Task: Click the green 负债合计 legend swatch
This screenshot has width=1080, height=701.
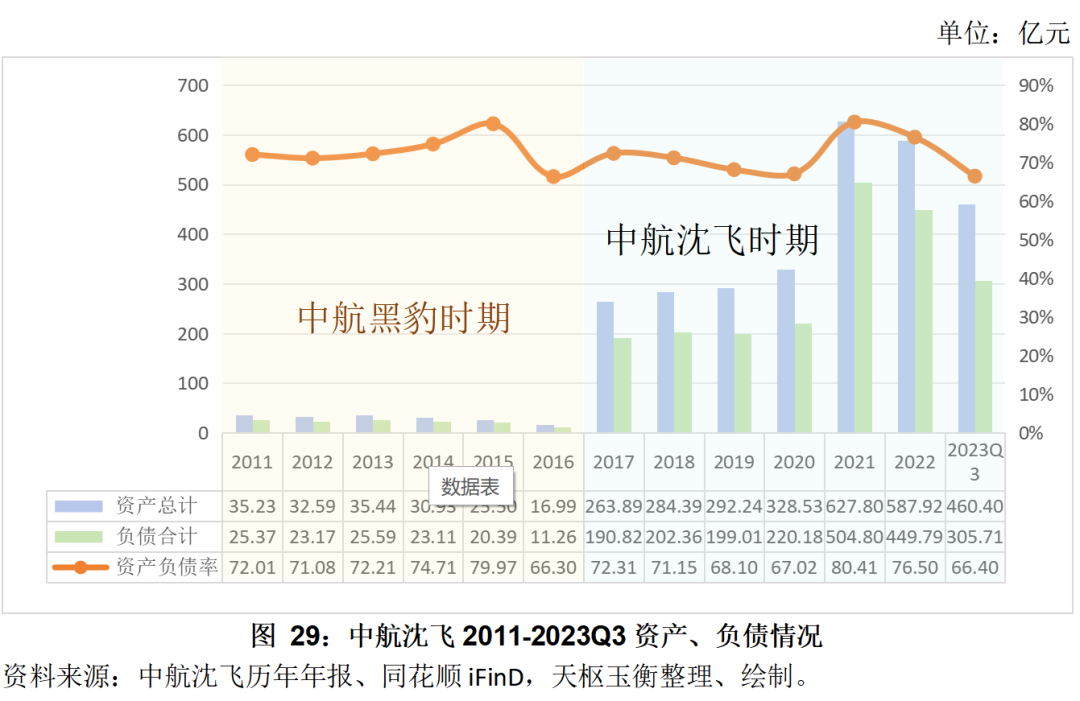Action: tap(80, 537)
